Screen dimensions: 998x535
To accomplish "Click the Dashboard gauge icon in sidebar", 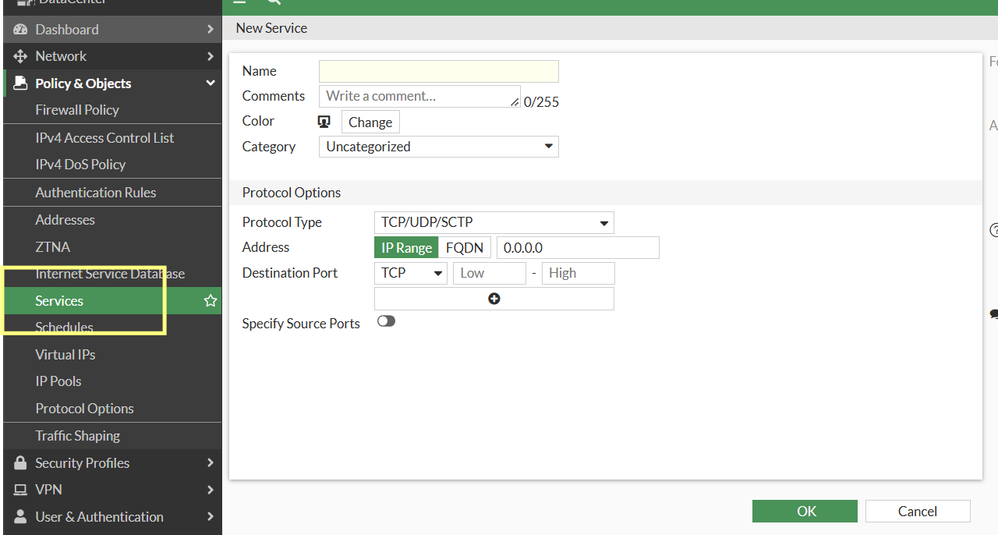I will (x=20, y=30).
